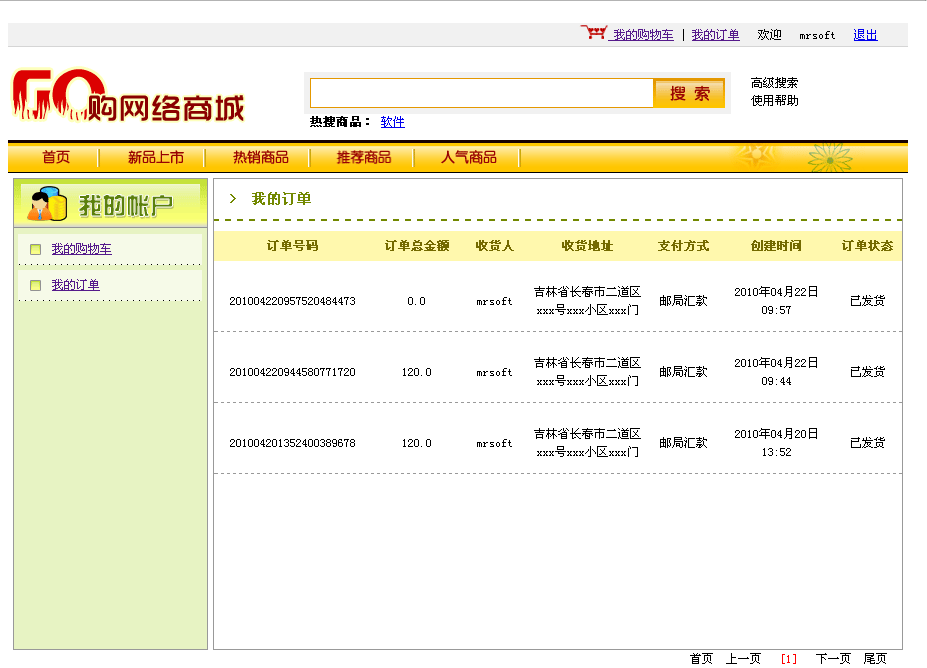This screenshot has height=668, width=927.
Task: Click 邮局汇款 payment in 13:52 order row
Action: click(683, 443)
